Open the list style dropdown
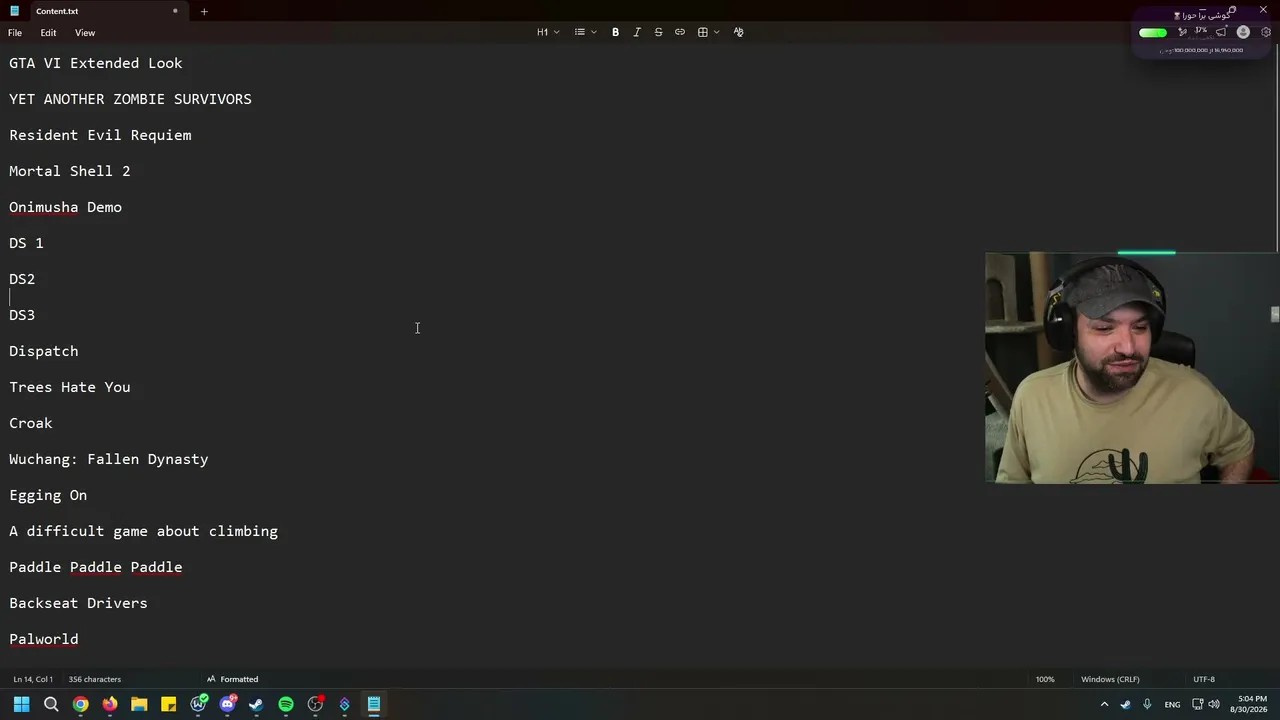Viewport: 1280px width, 720px height. click(x=585, y=32)
